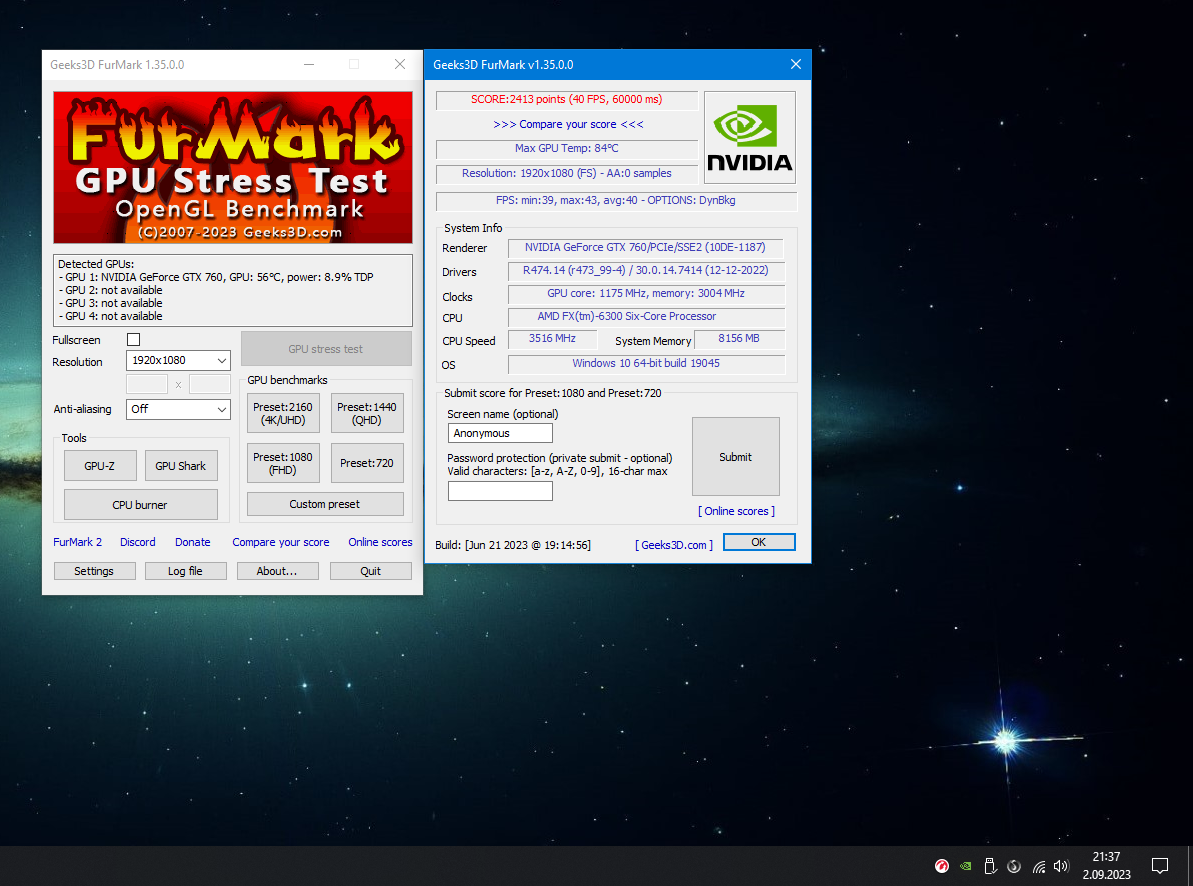
Task: Run the Preset:720 benchmark
Action: point(367,463)
